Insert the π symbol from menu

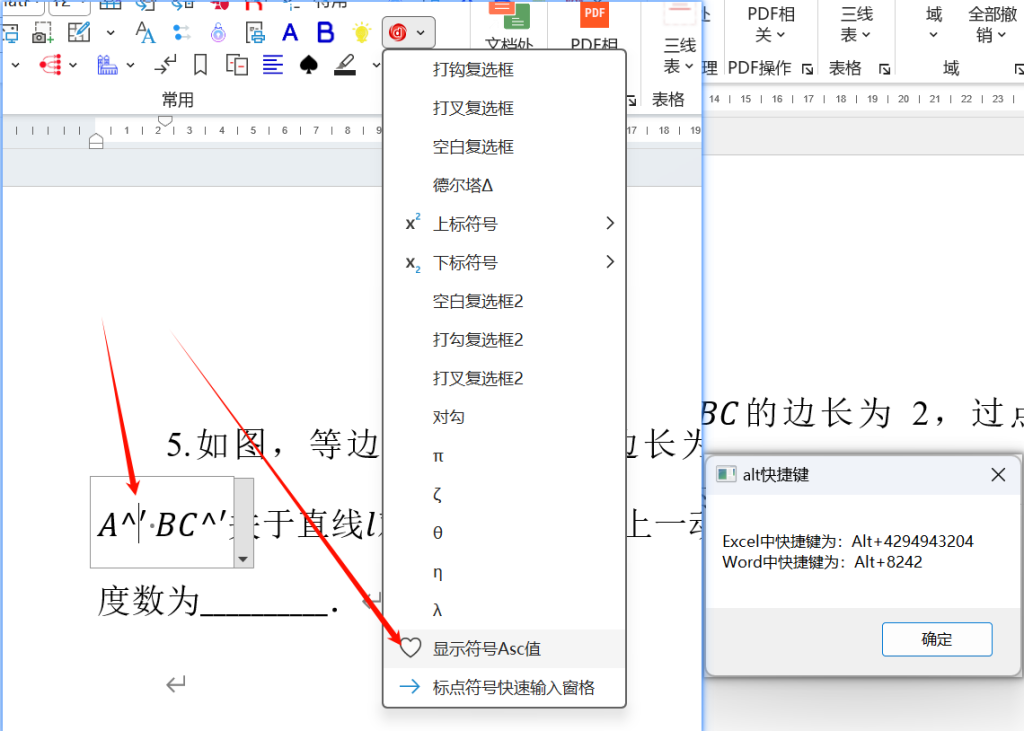point(504,455)
